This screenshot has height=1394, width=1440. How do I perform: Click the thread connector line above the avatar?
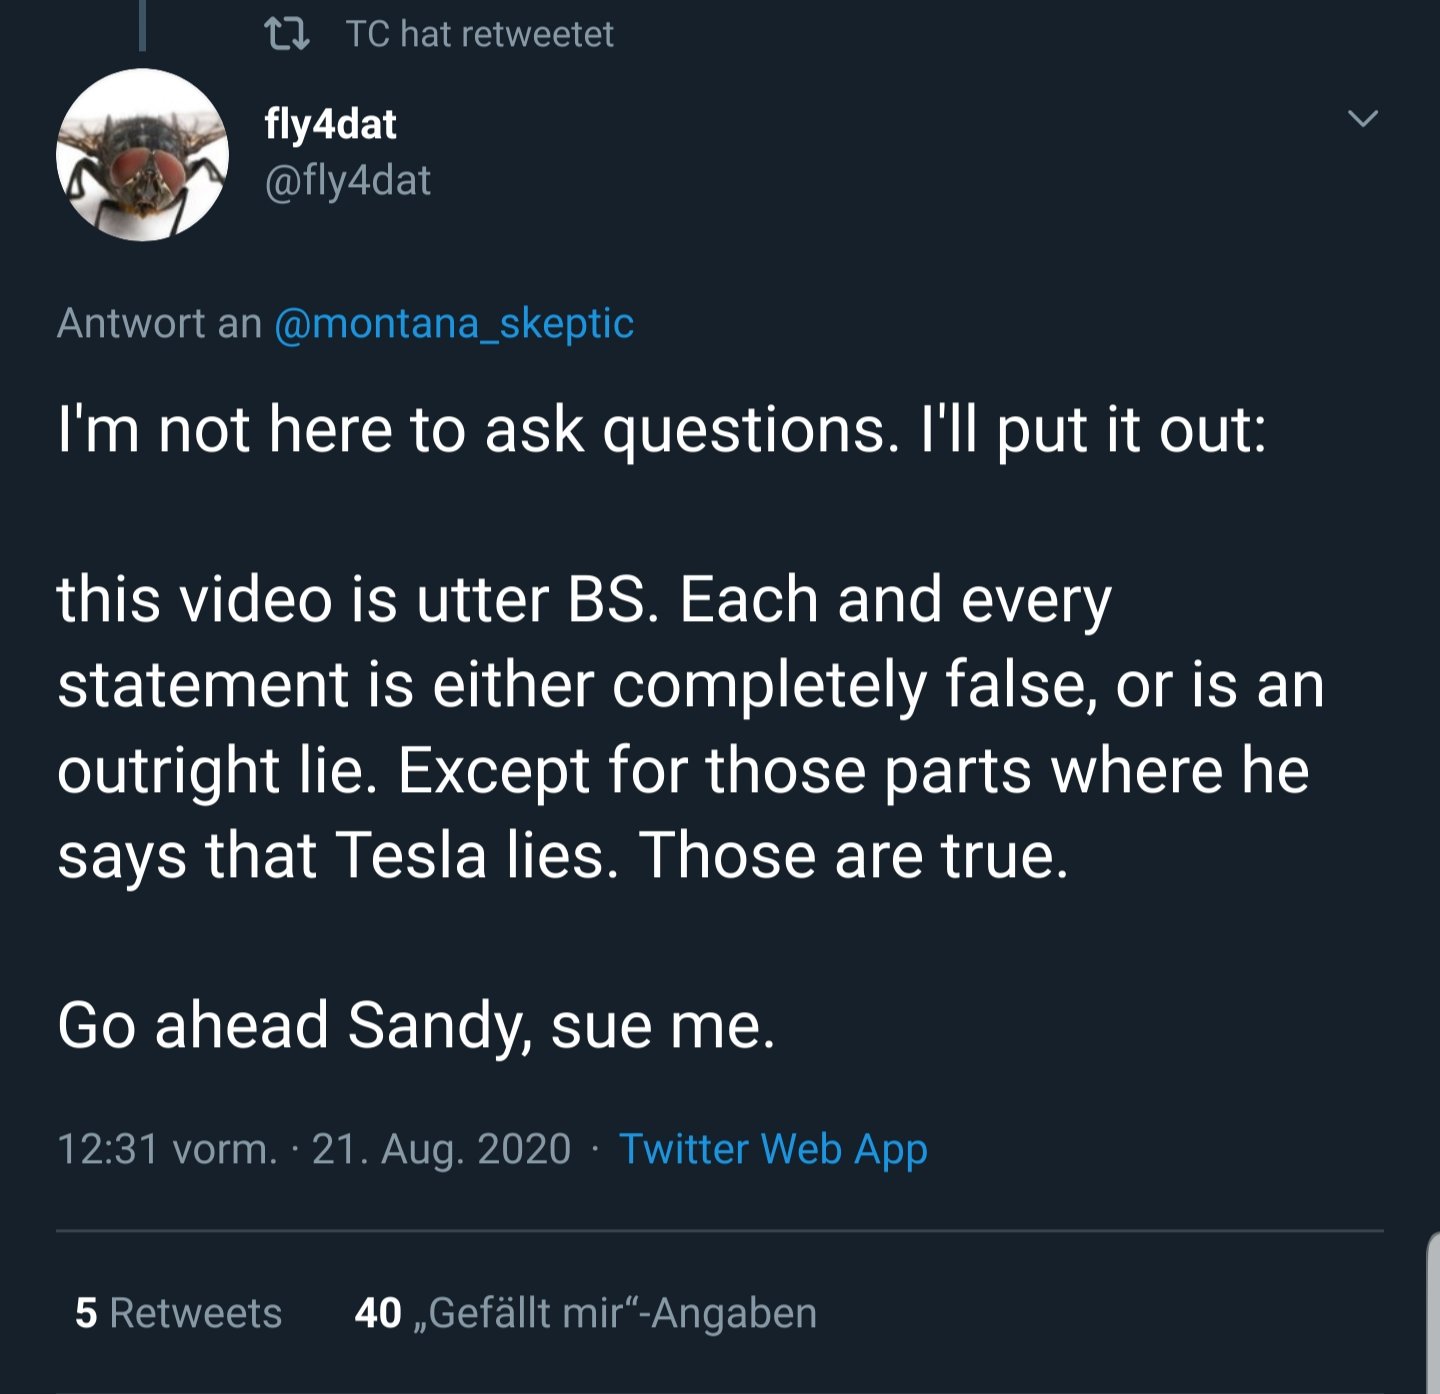(x=142, y=25)
